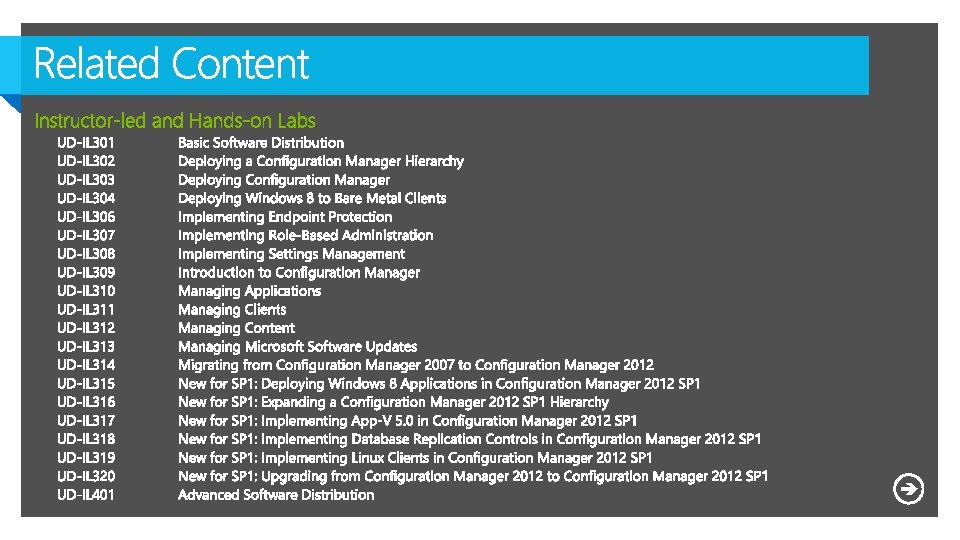
Task: Select 'Managing Microsoft Software Updates' title
Action: coord(298,347)
